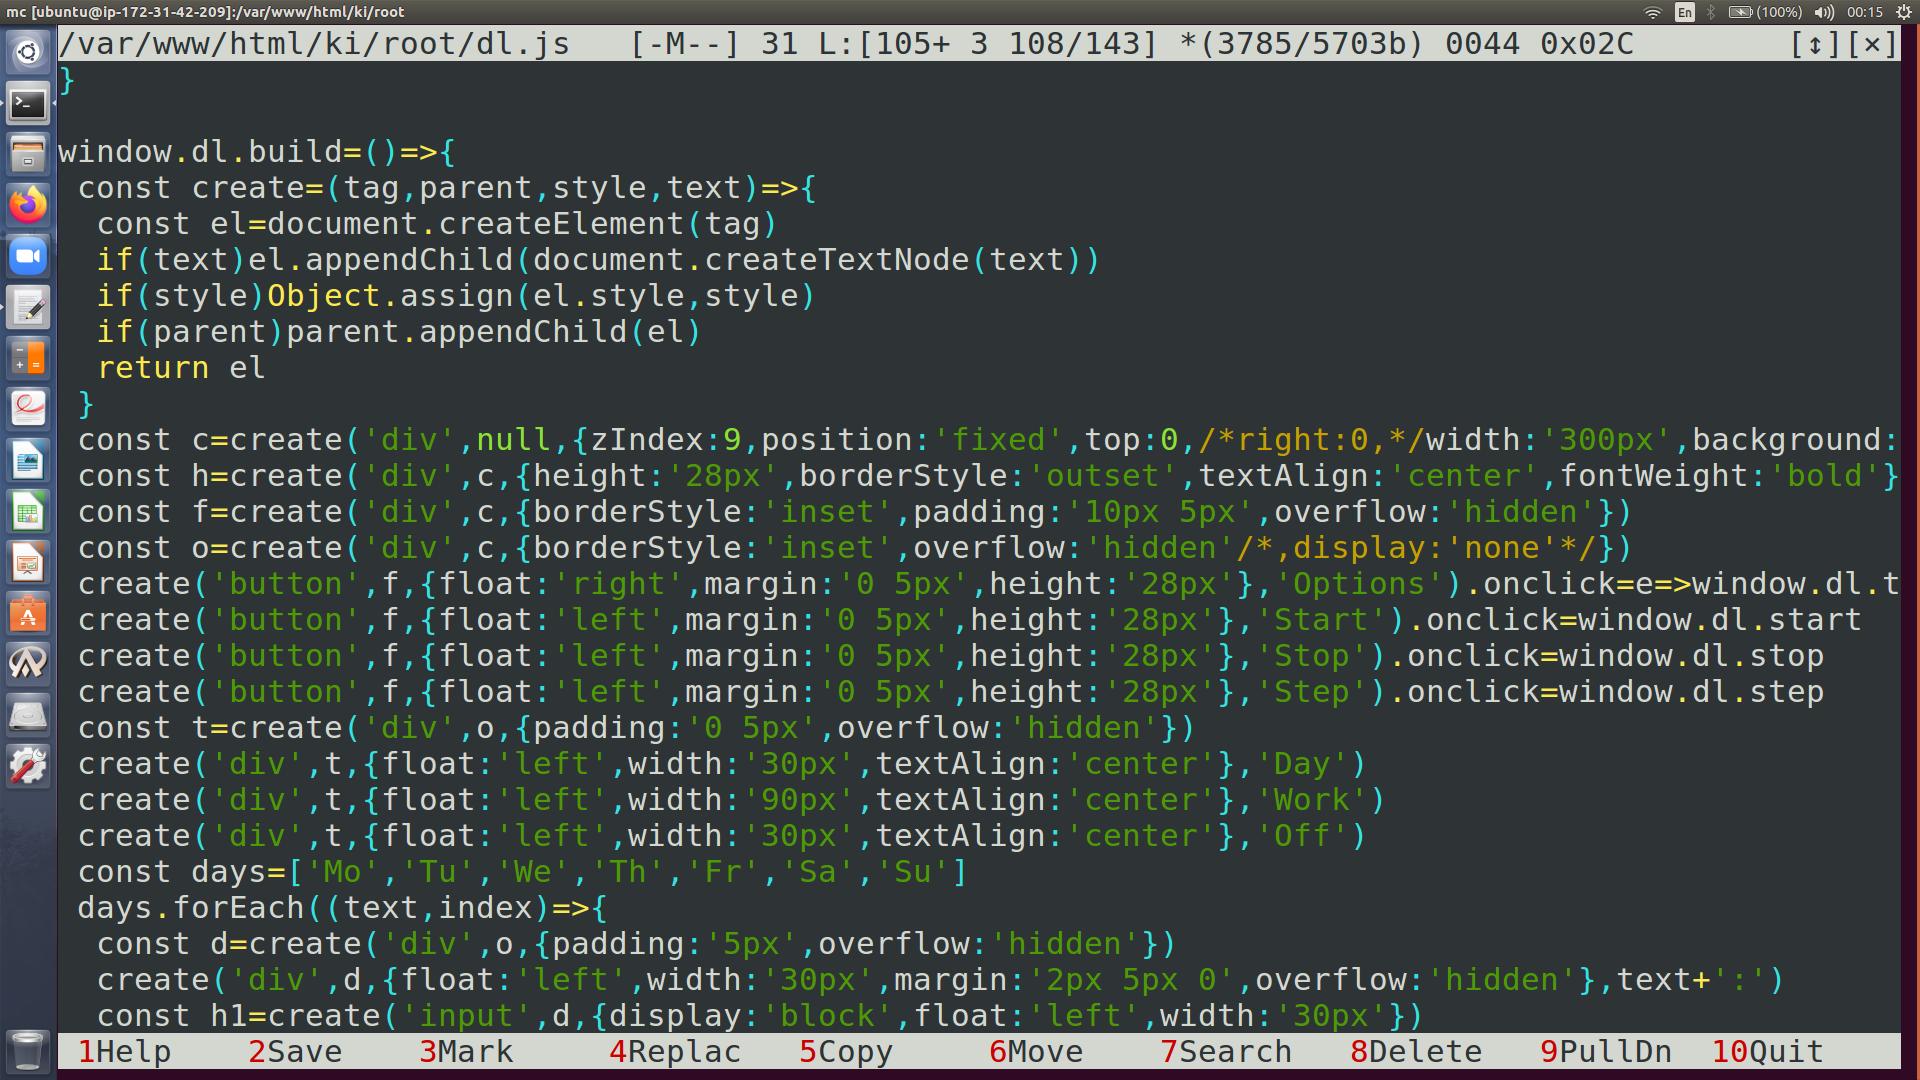Open the Terminal from the dock
This screenshot has height=1080, width=1920.
pyautogui.click(x=28, y=103)
